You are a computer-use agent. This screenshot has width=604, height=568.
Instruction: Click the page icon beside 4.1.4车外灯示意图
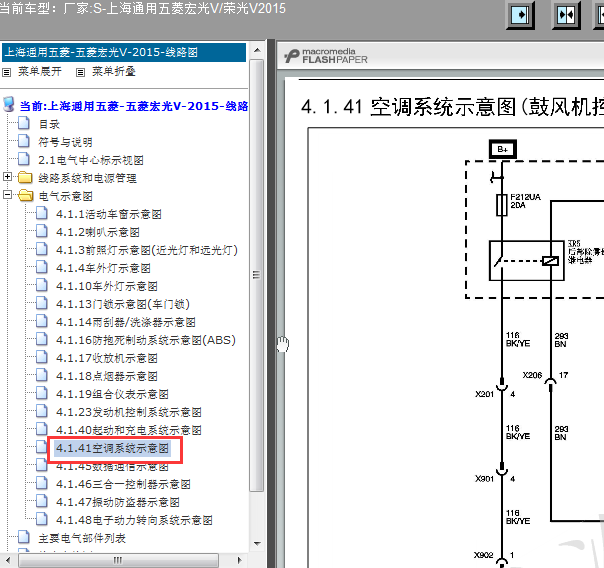(42, 267)
